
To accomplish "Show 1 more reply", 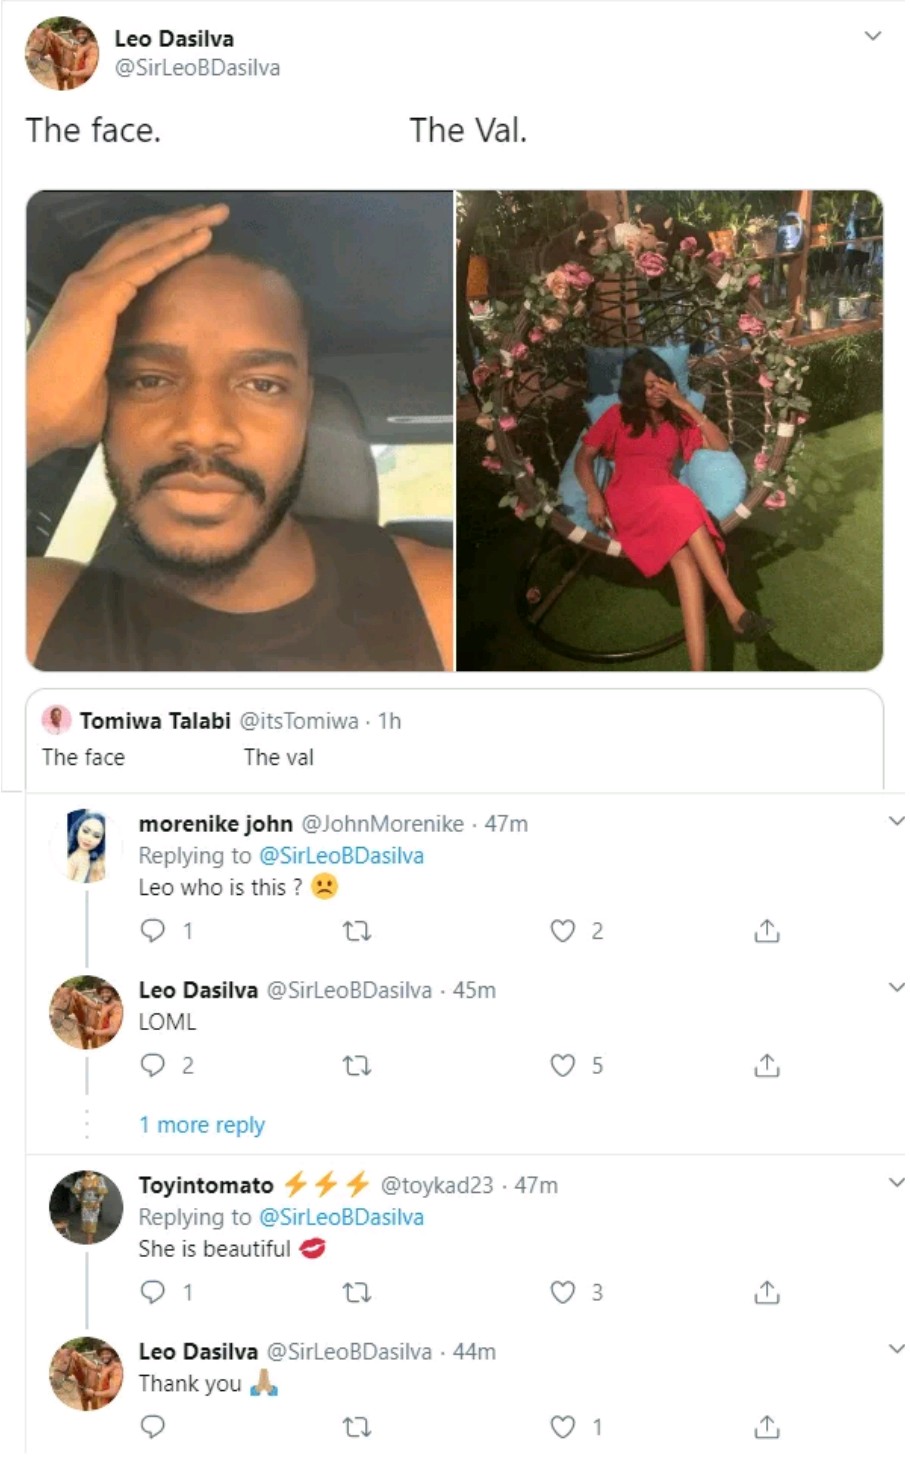I will click(x=202, y=1125).
